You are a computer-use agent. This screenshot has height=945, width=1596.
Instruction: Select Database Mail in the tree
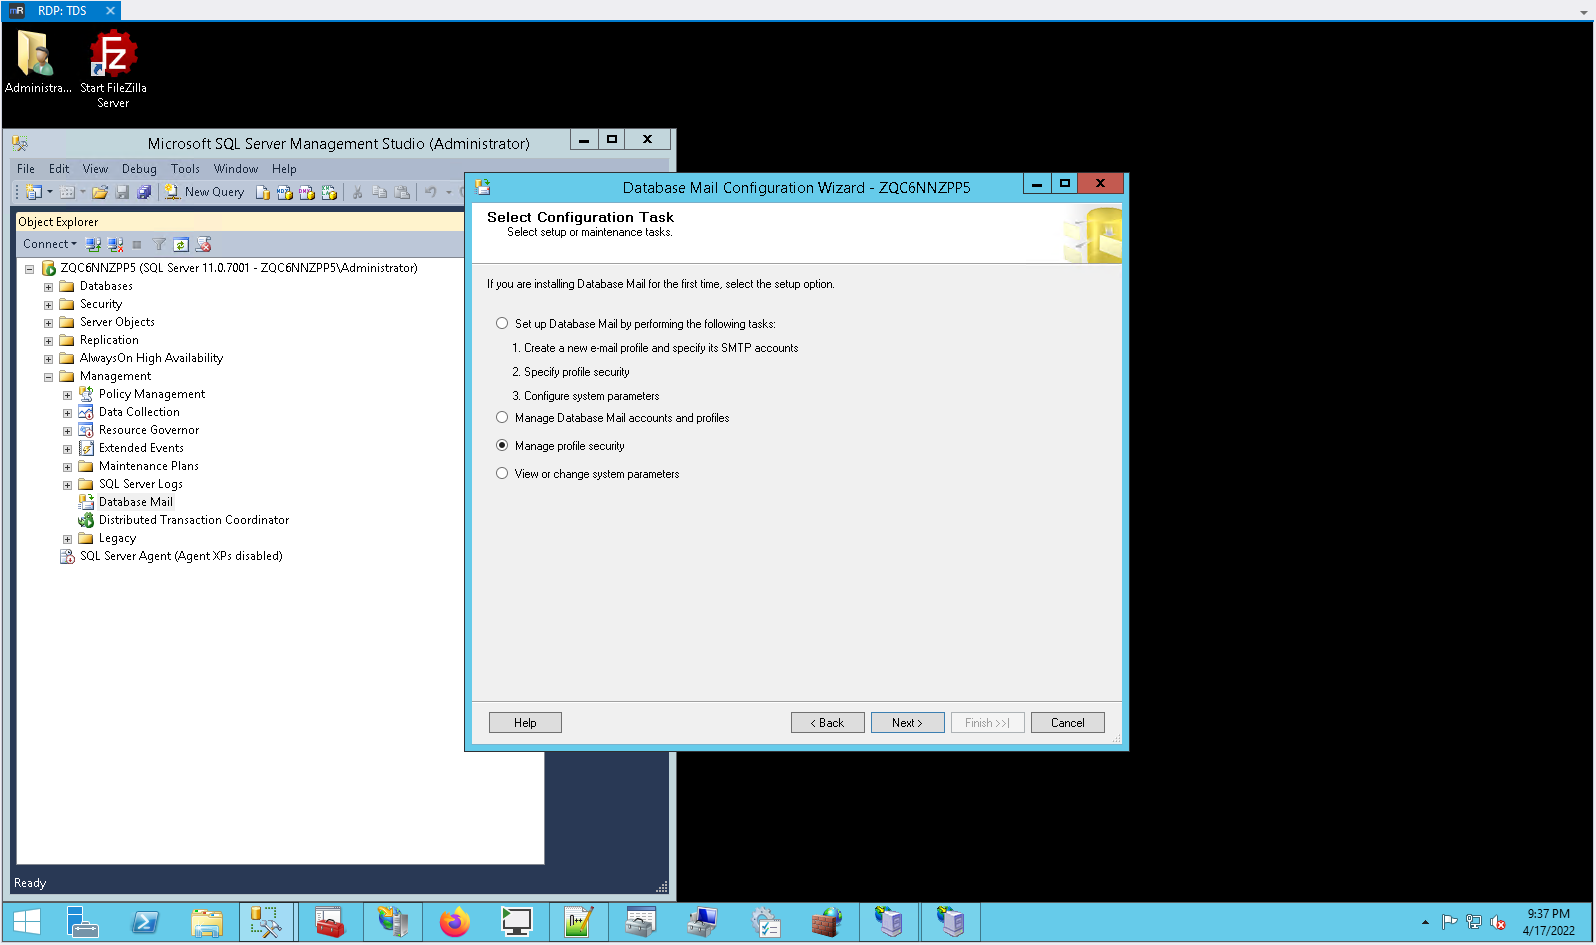pyautogui.click(x=136, y=502)
